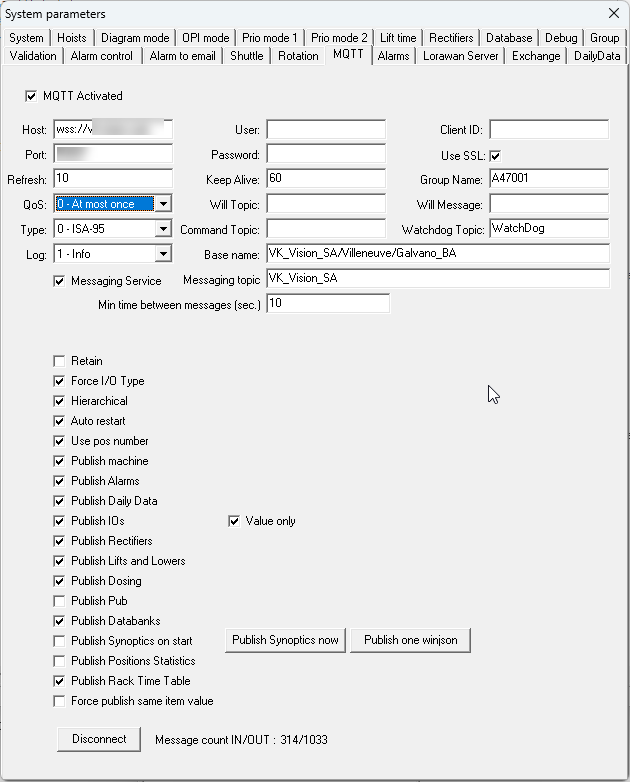This screenshot has height=782, width=630.
Task: Toggle the Value only checkbox
Action: 235,521
